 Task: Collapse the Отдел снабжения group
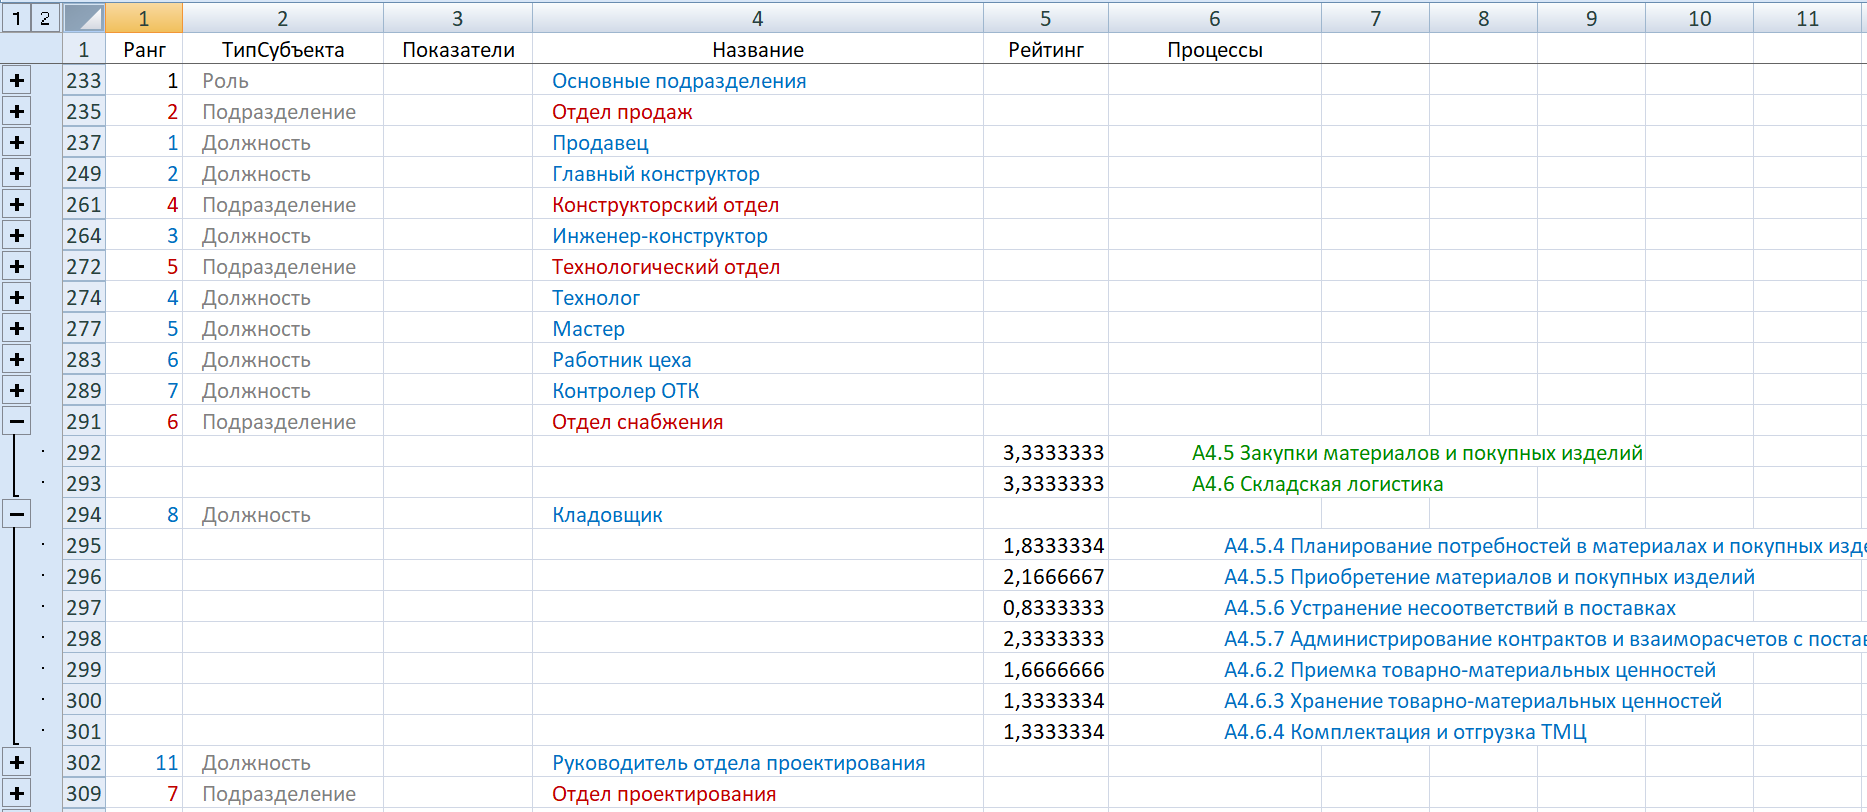click(17, 422)
